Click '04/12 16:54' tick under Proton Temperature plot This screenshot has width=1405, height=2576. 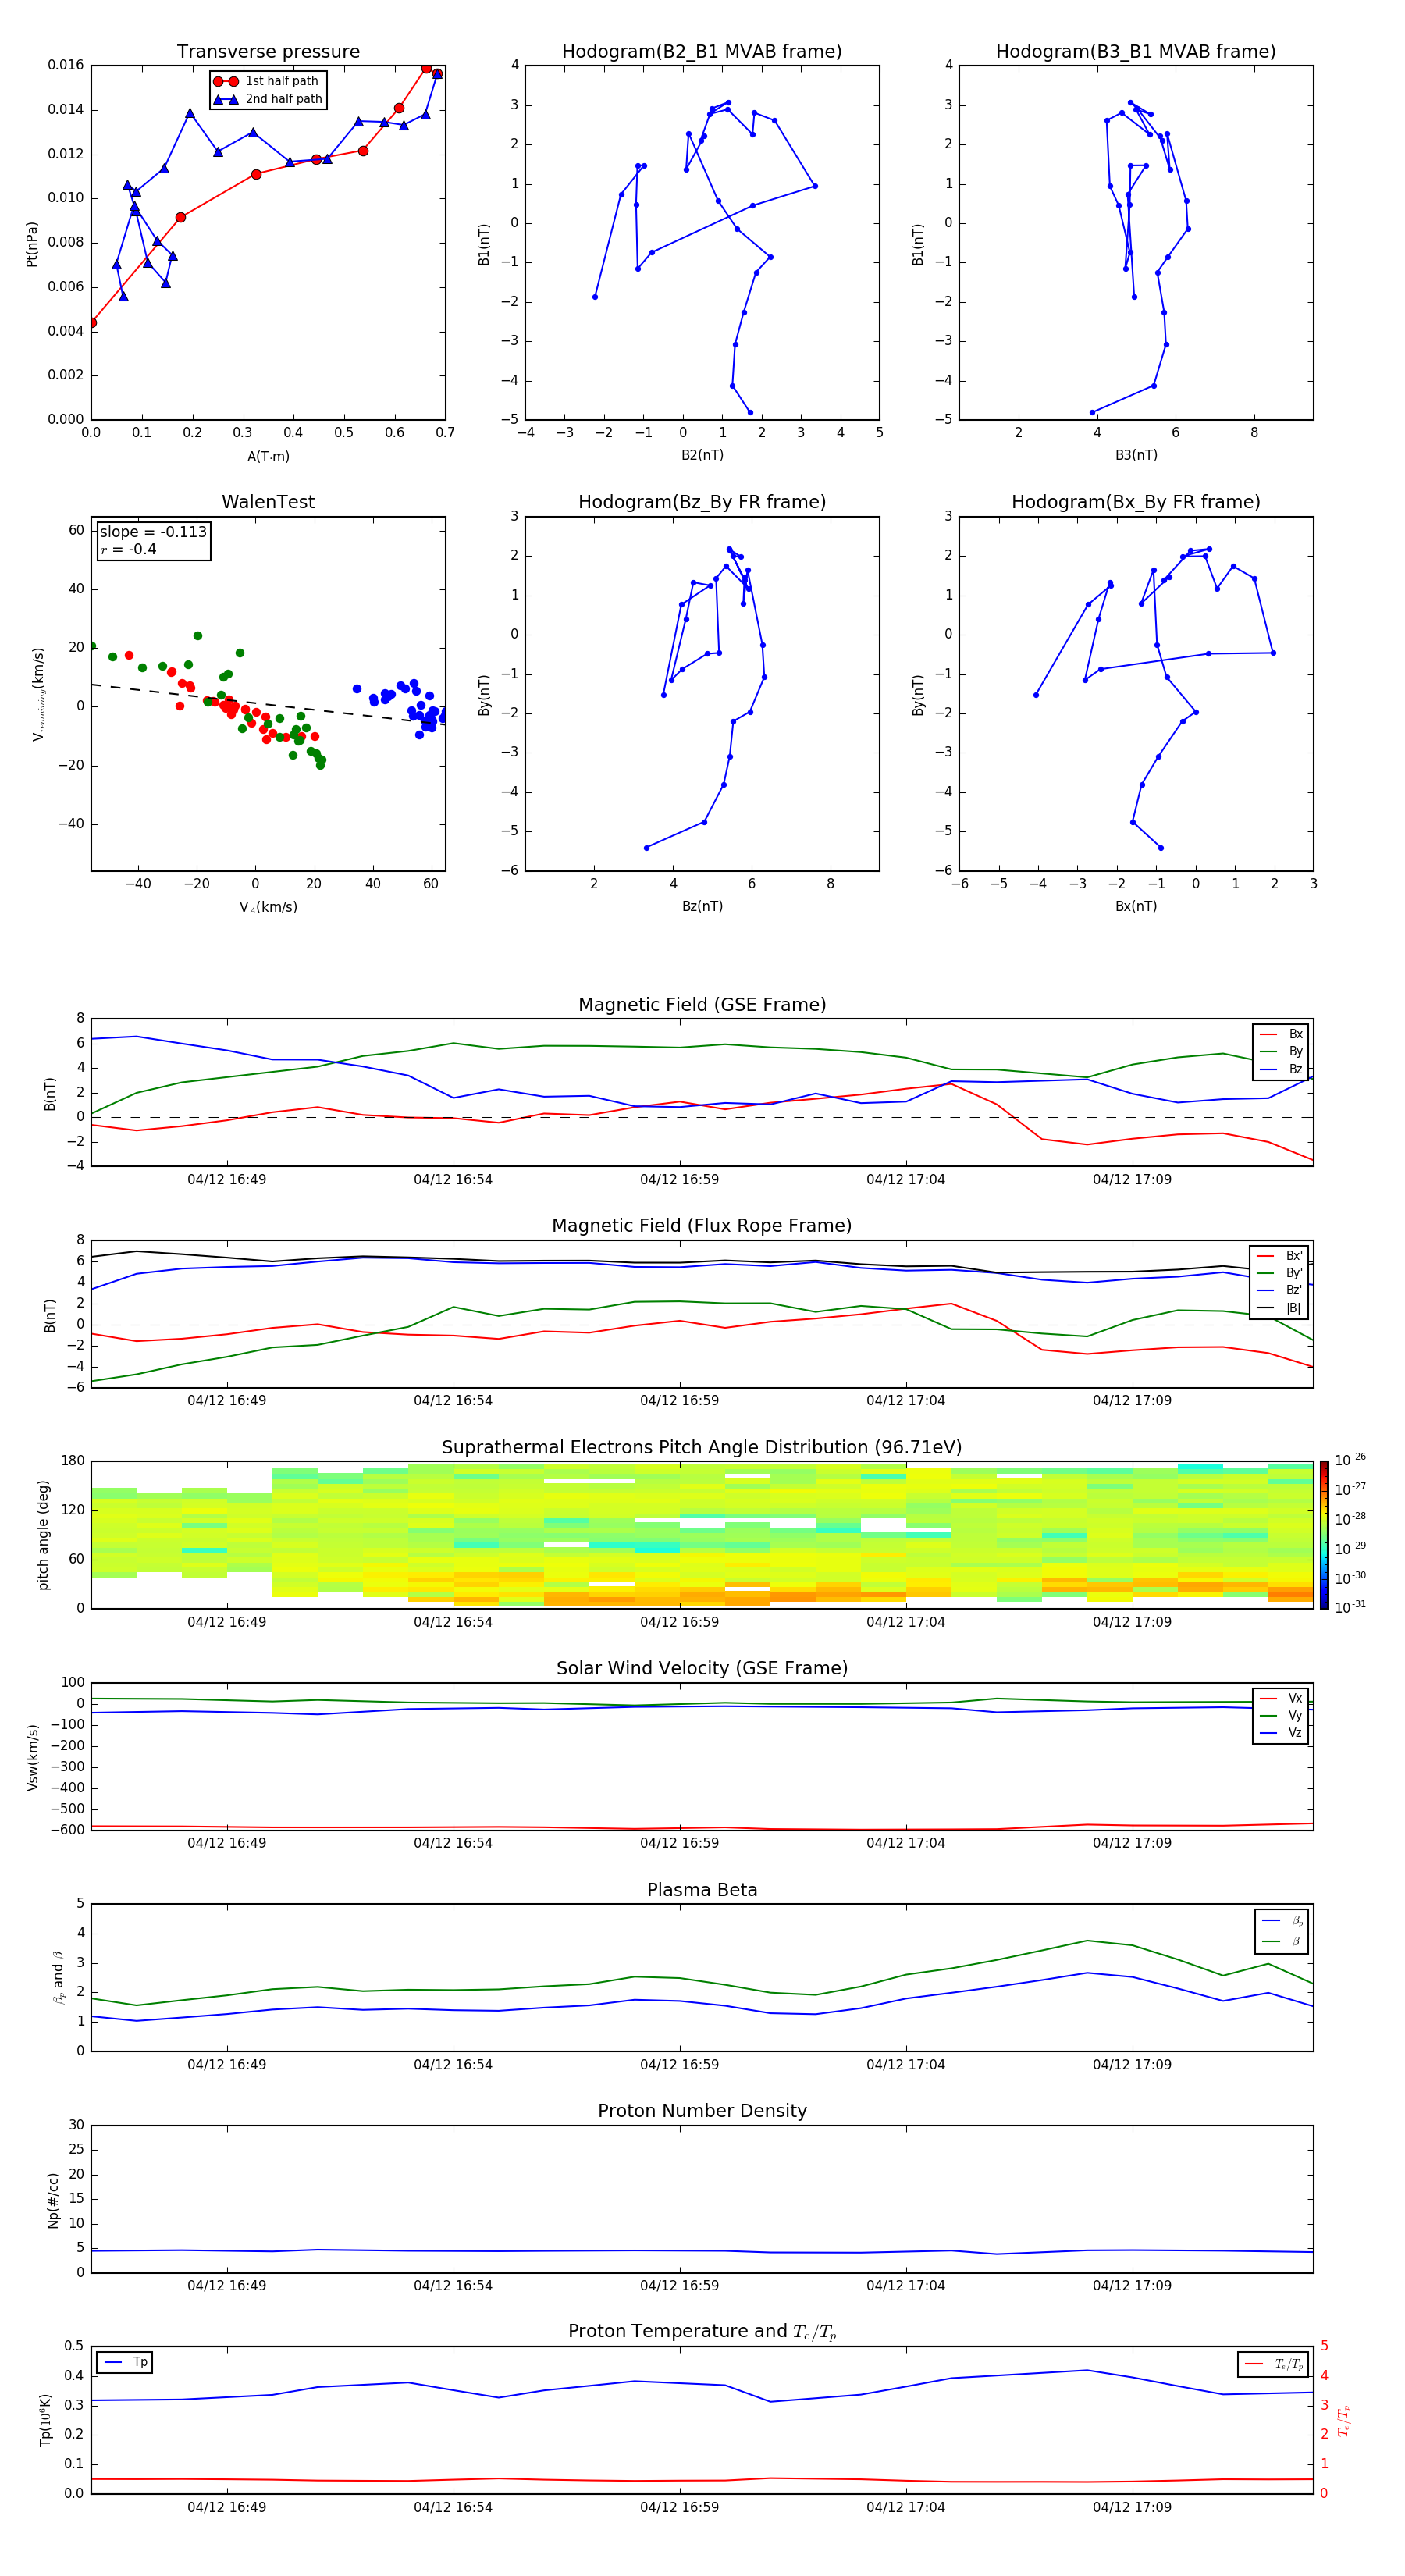click(453, 2507)
